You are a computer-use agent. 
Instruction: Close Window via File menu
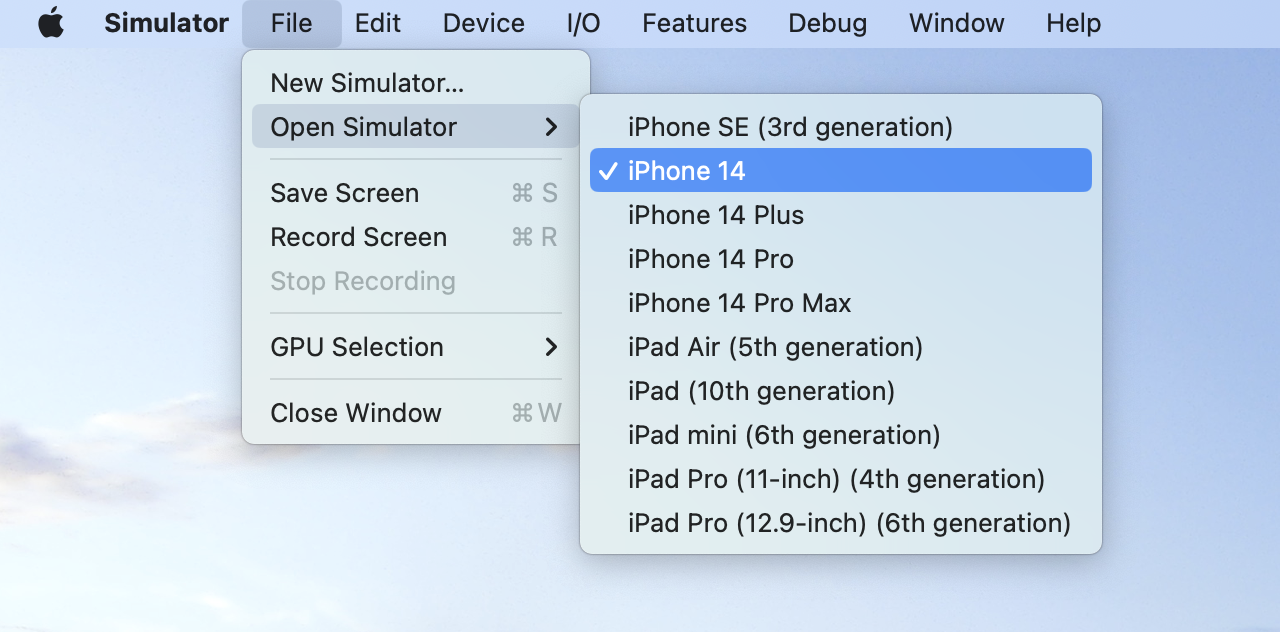pos(416,413)
